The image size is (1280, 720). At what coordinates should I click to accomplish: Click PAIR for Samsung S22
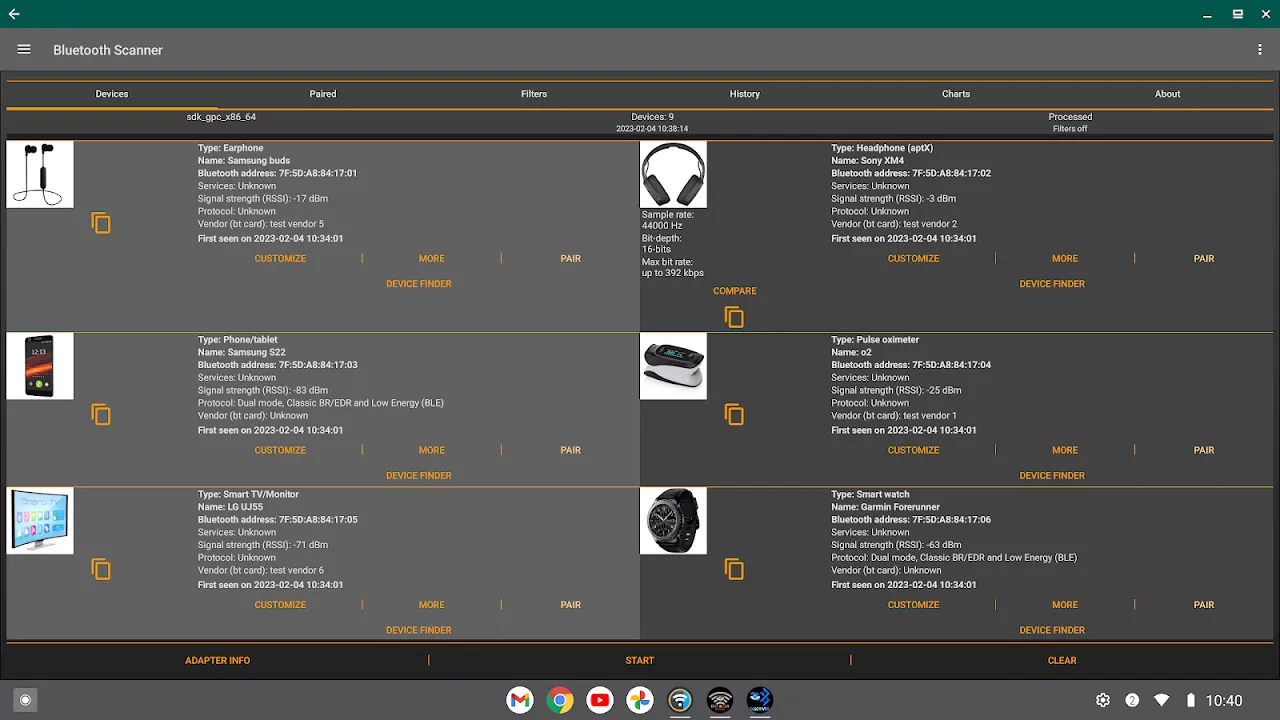571,450
